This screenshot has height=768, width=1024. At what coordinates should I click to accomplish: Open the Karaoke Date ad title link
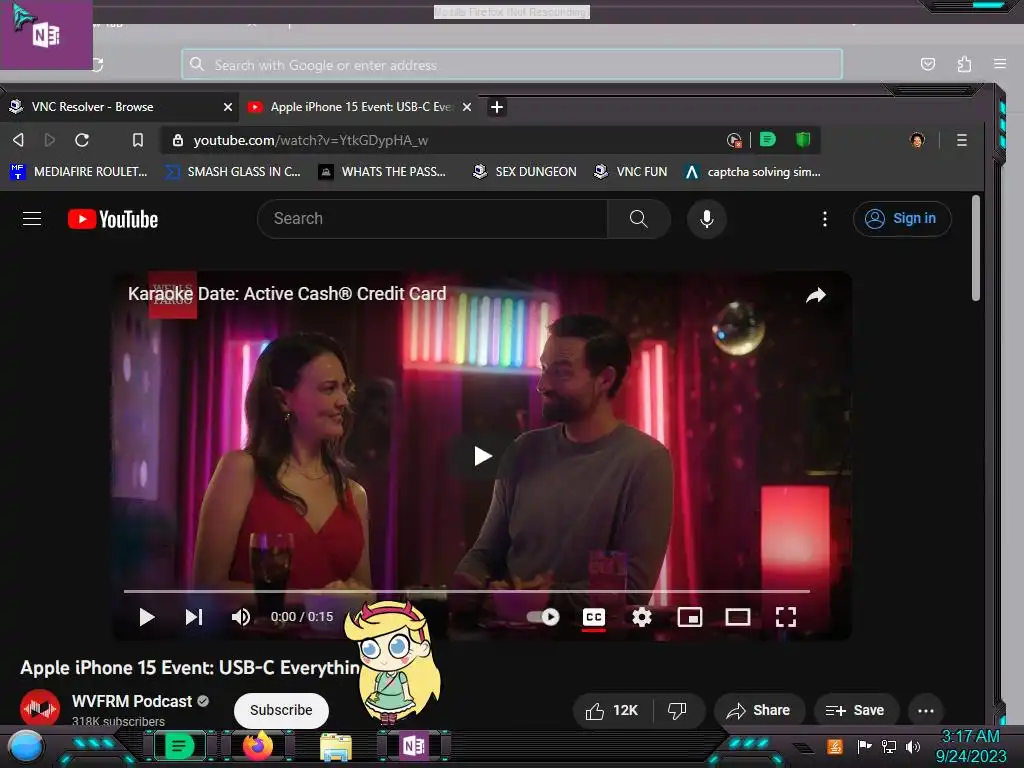[287, 294]
